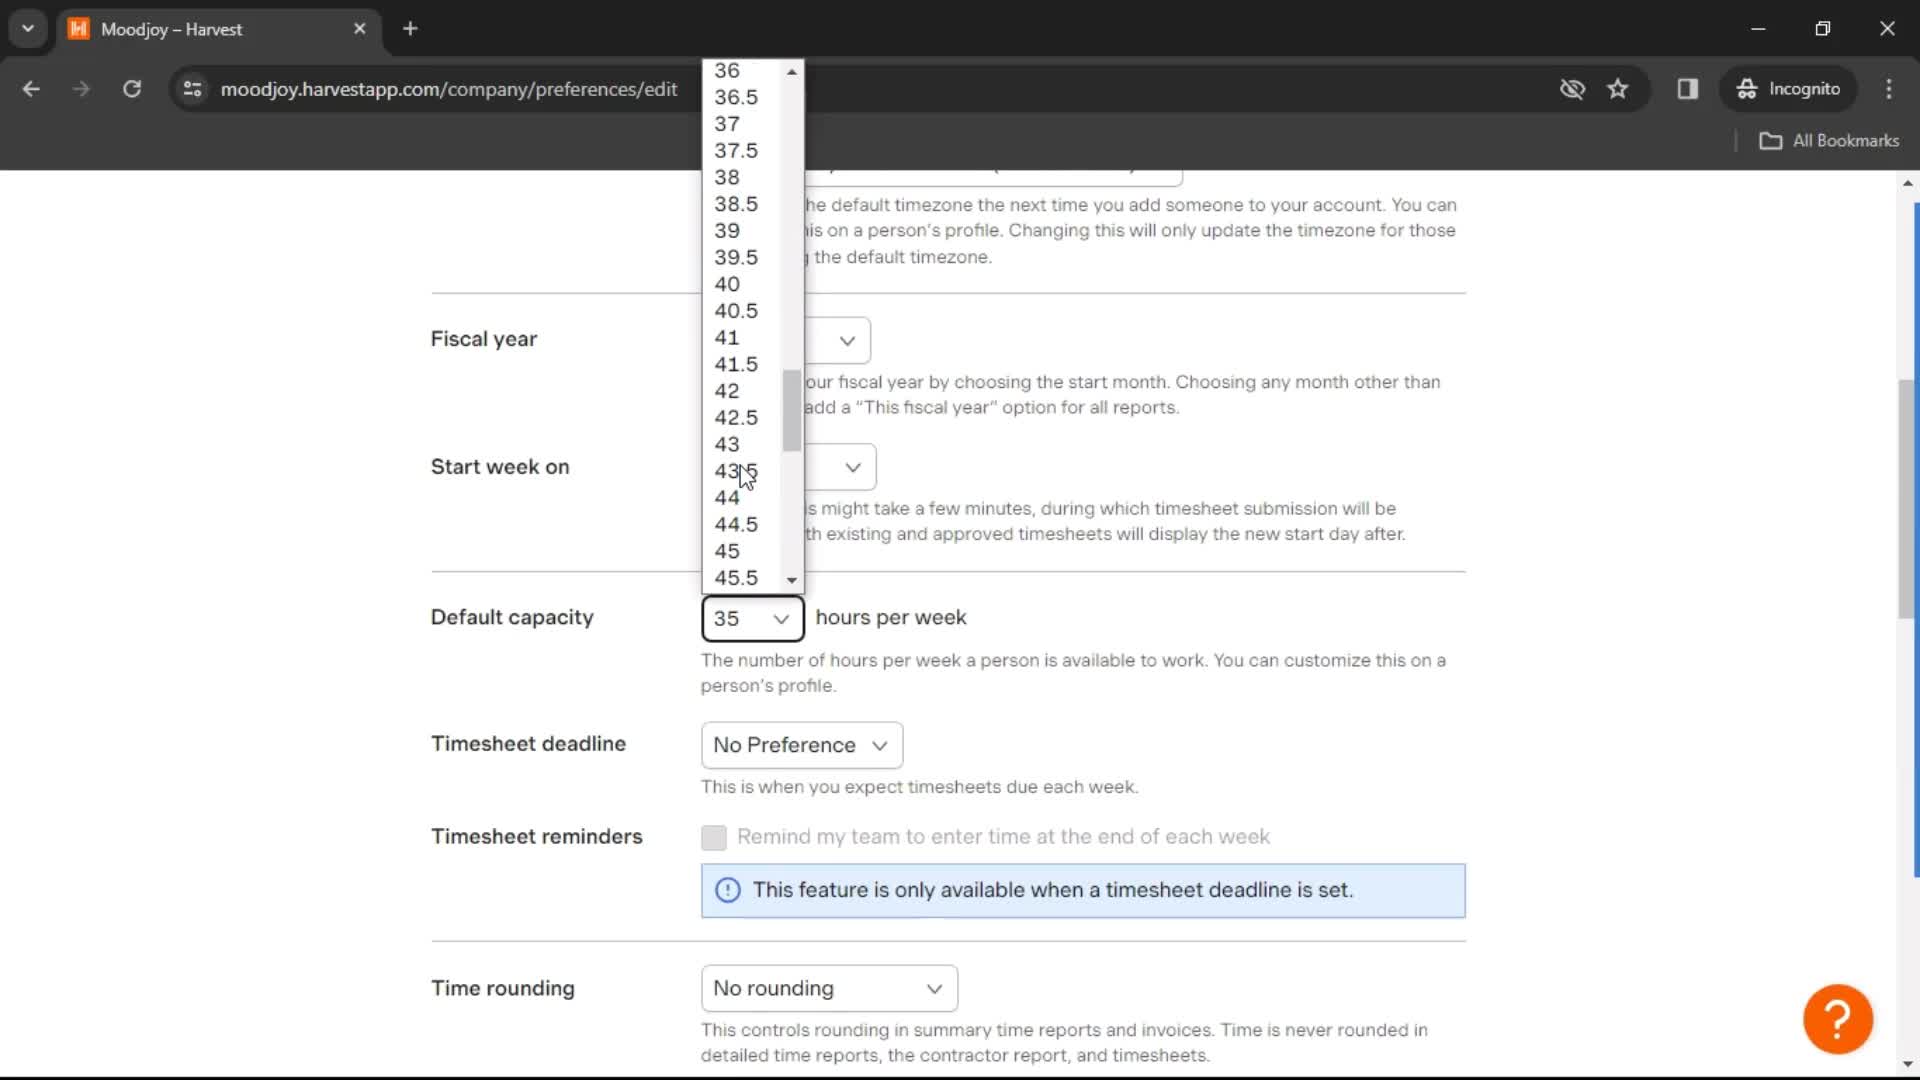Click the company preferences edit link
1920x1080 pixels.
[450, 88]
